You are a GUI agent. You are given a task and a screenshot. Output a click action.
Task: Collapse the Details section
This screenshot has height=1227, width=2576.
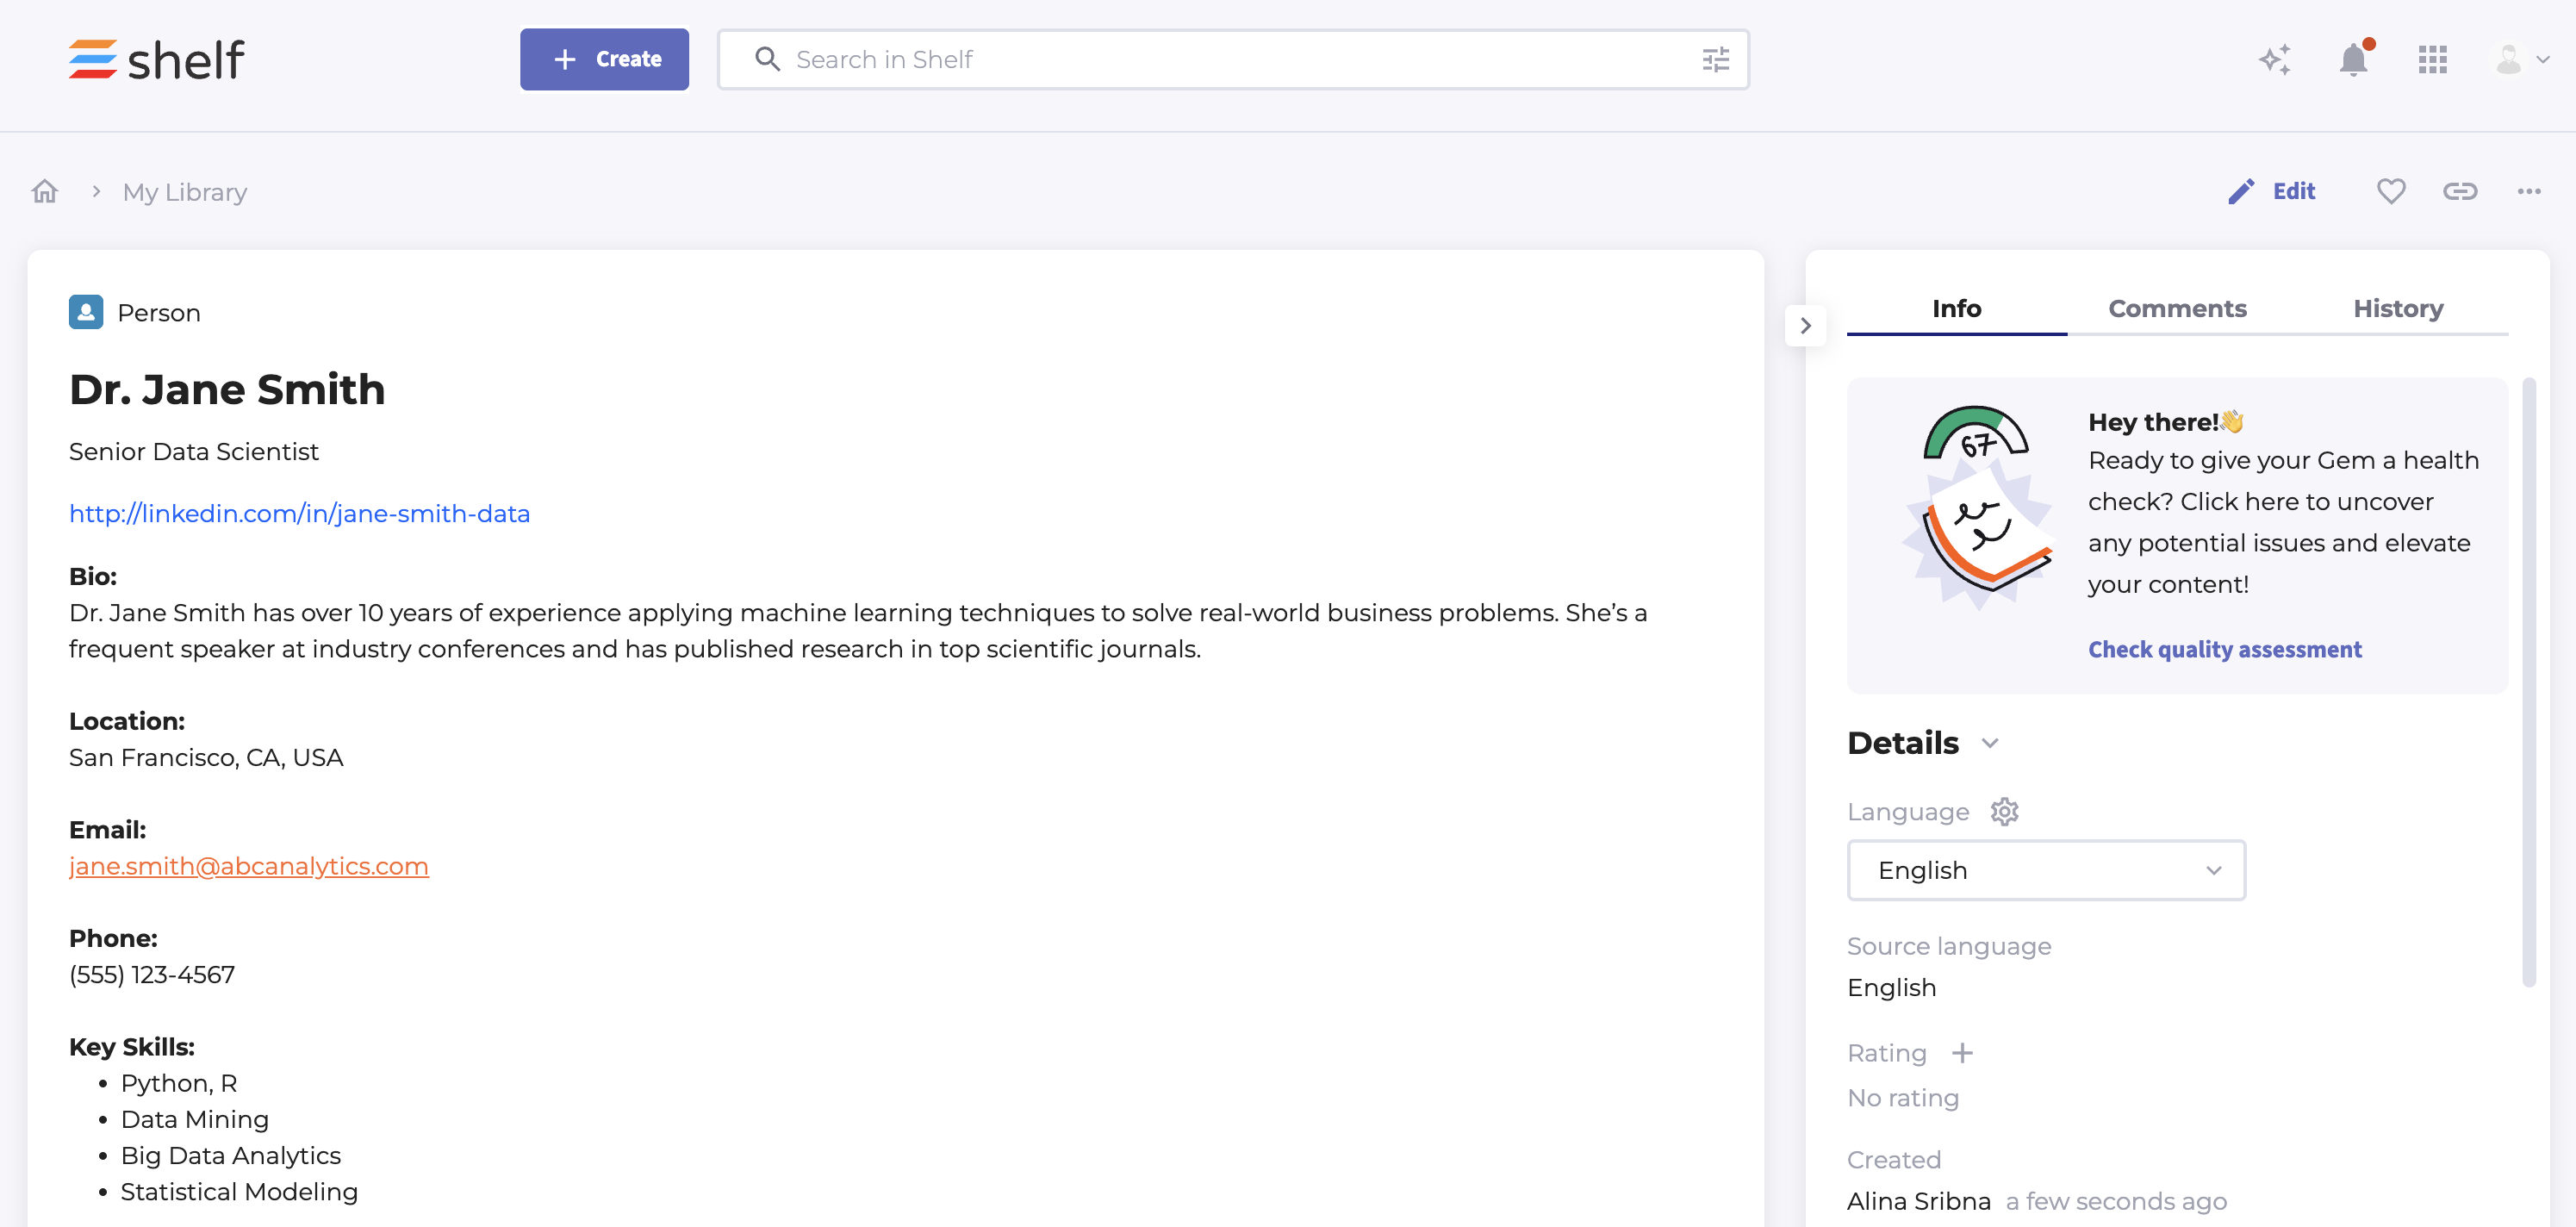click(x=1990, y=743)
